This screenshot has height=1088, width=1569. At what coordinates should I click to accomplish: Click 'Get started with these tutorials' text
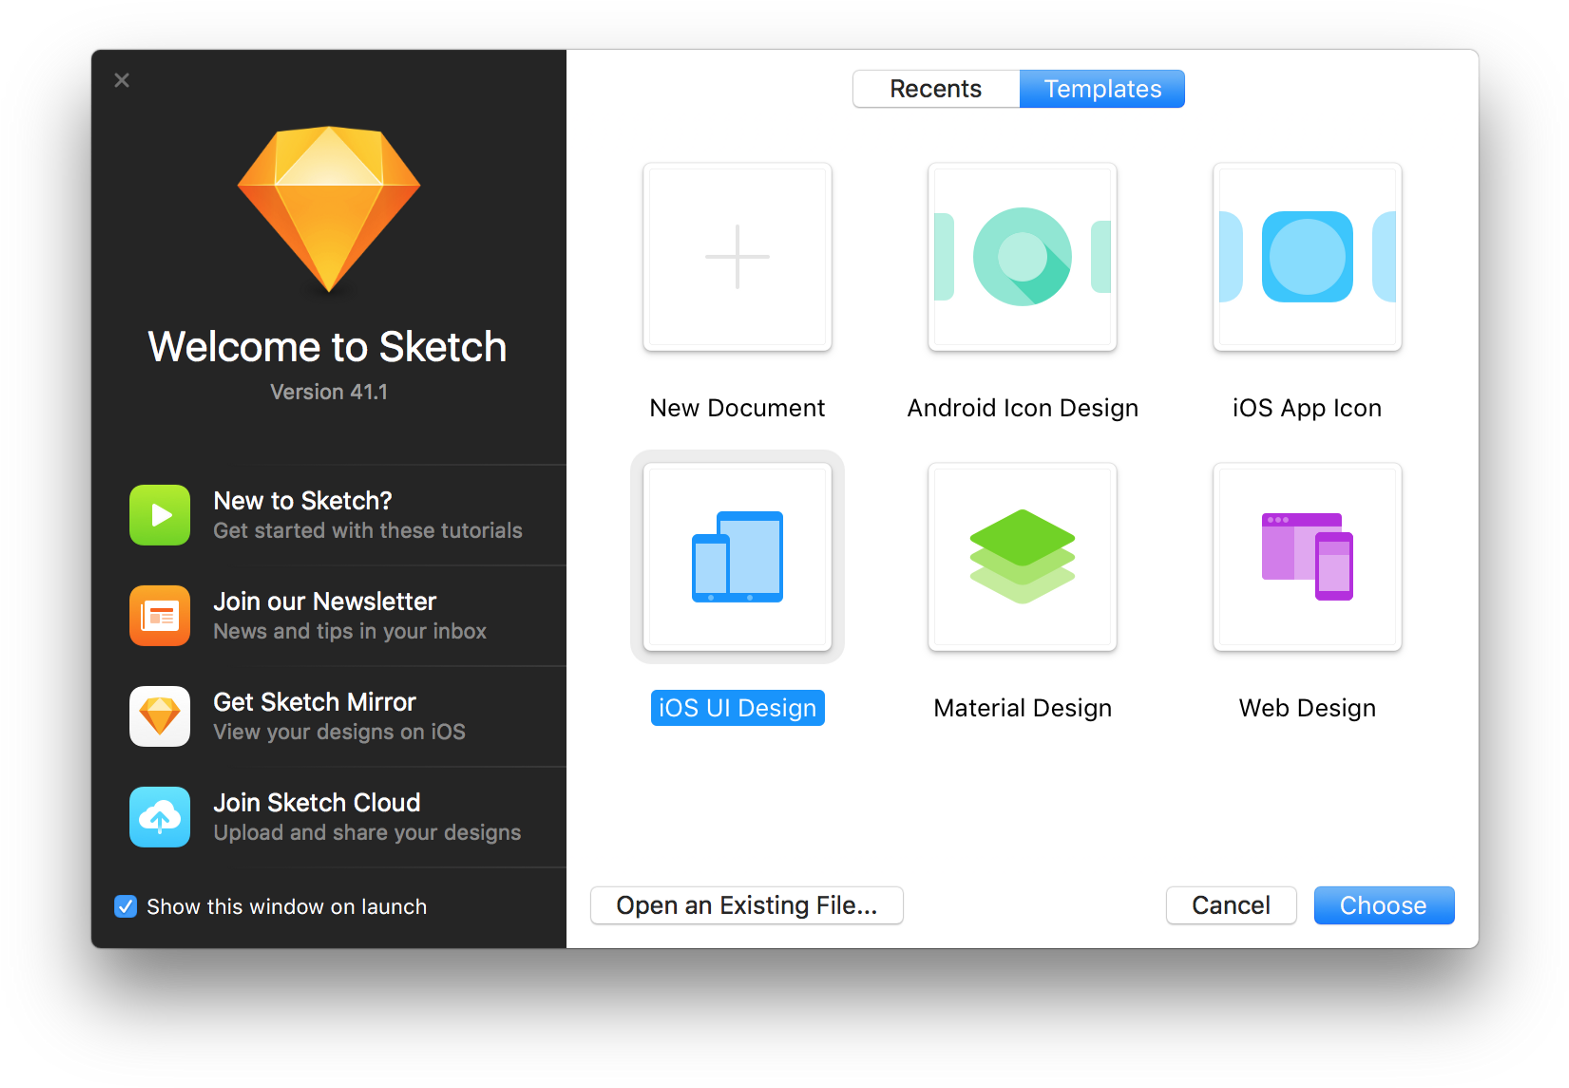[368, 531]
